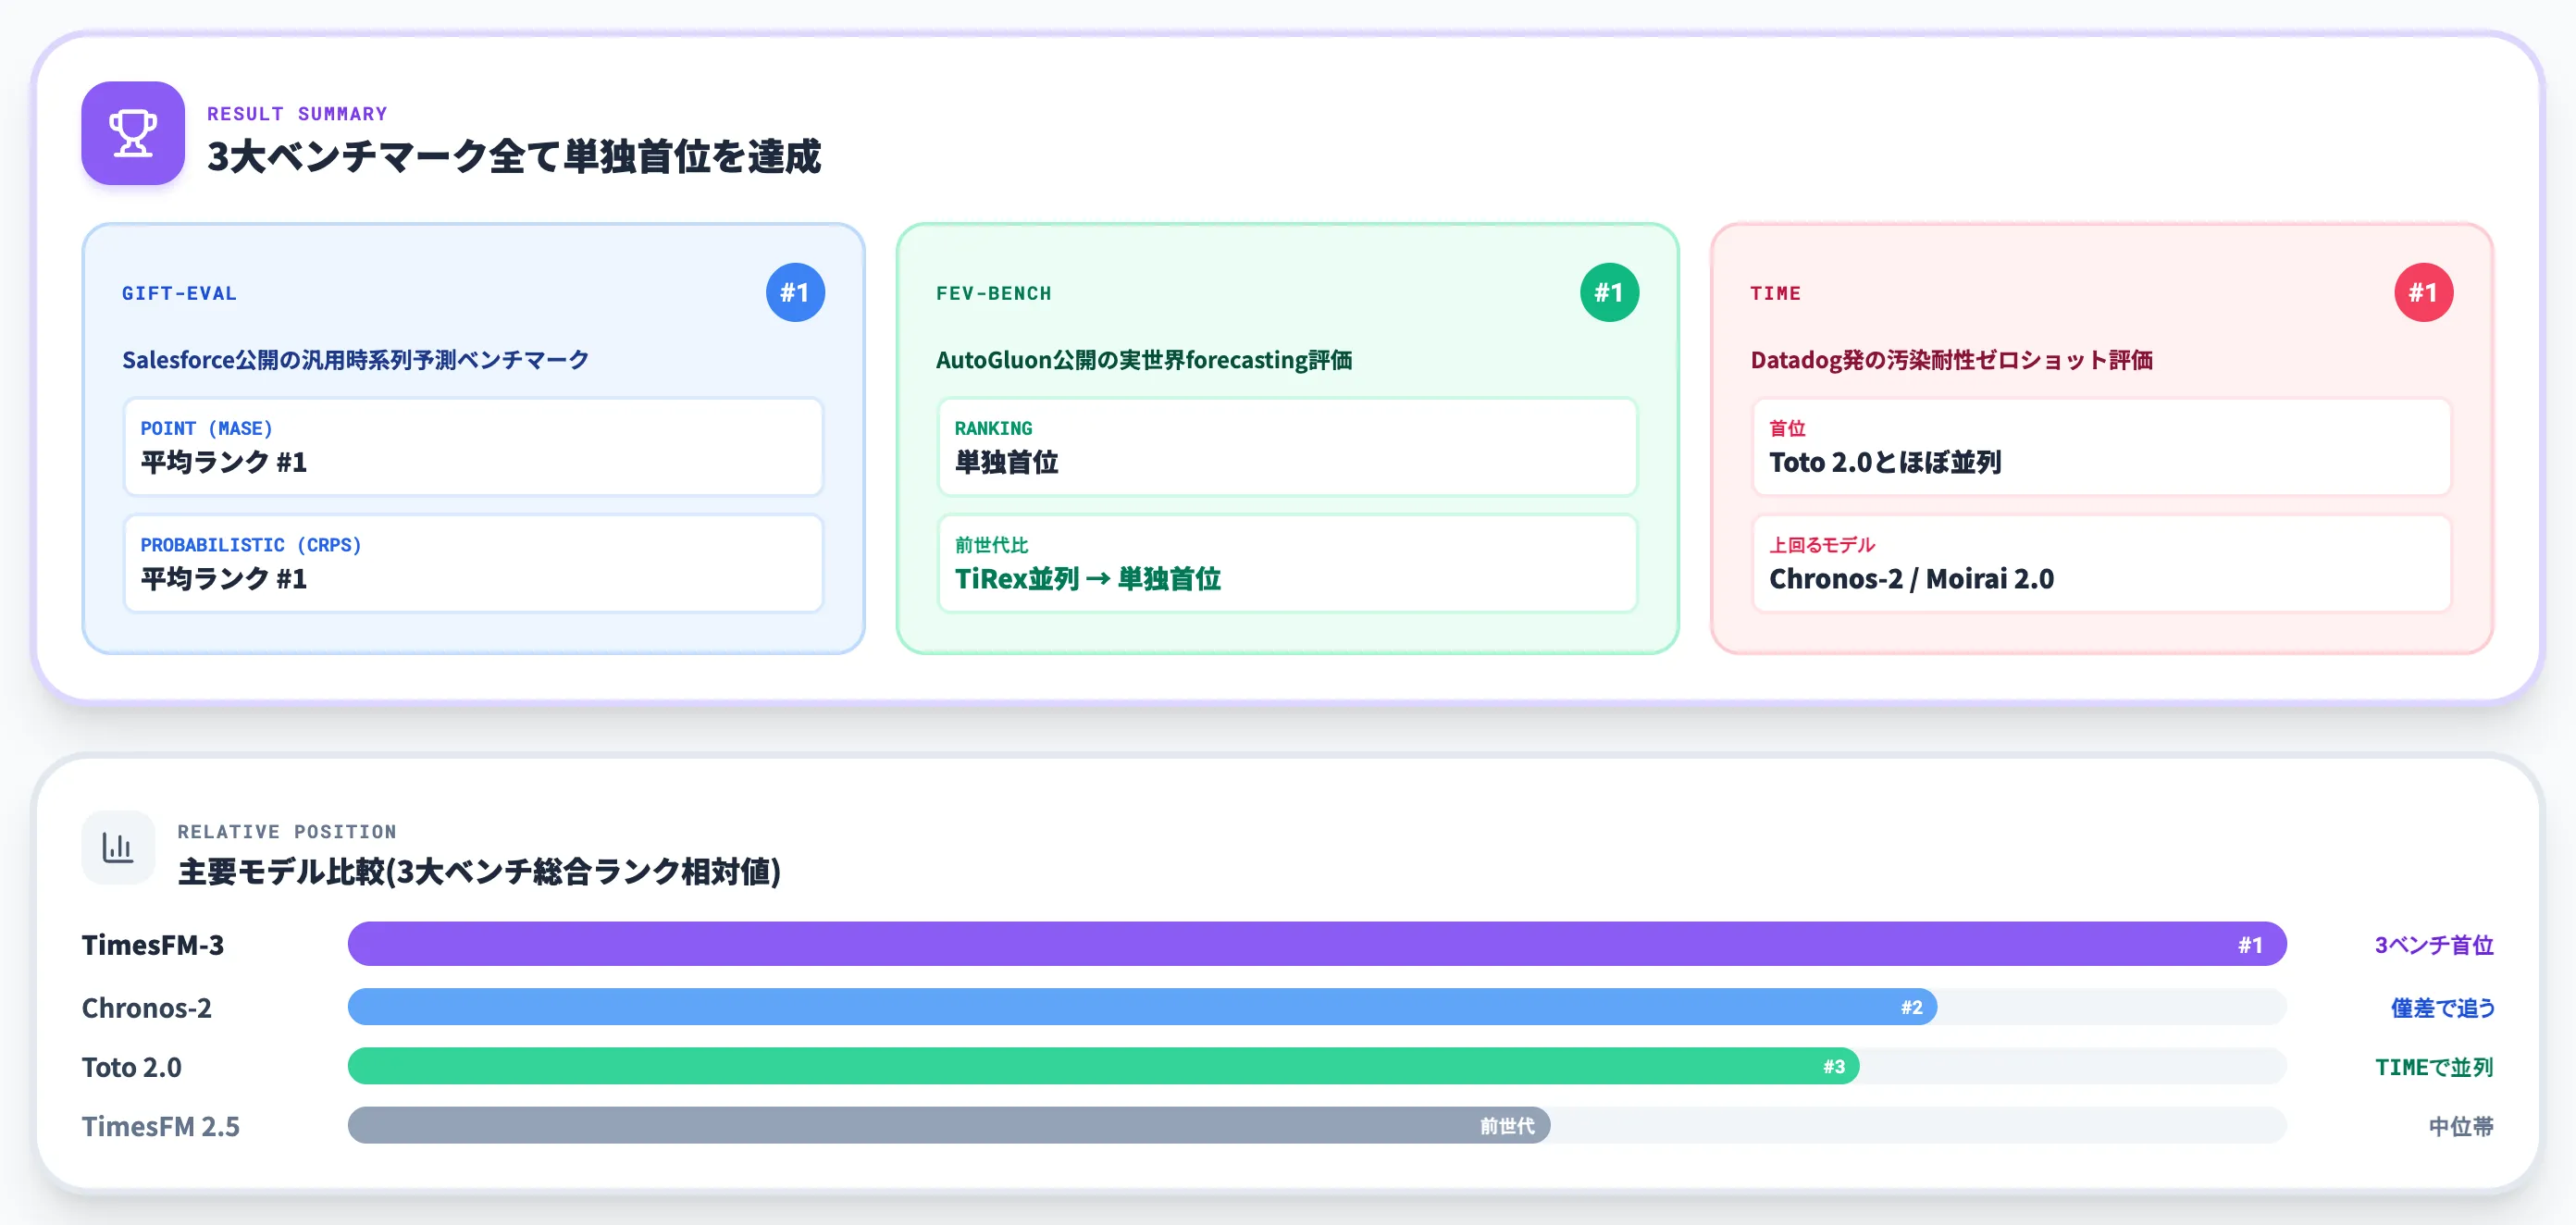Click the bar chart icon beside Relative Position
This screenshot has height=1225, width=2576.
(118, 848)
